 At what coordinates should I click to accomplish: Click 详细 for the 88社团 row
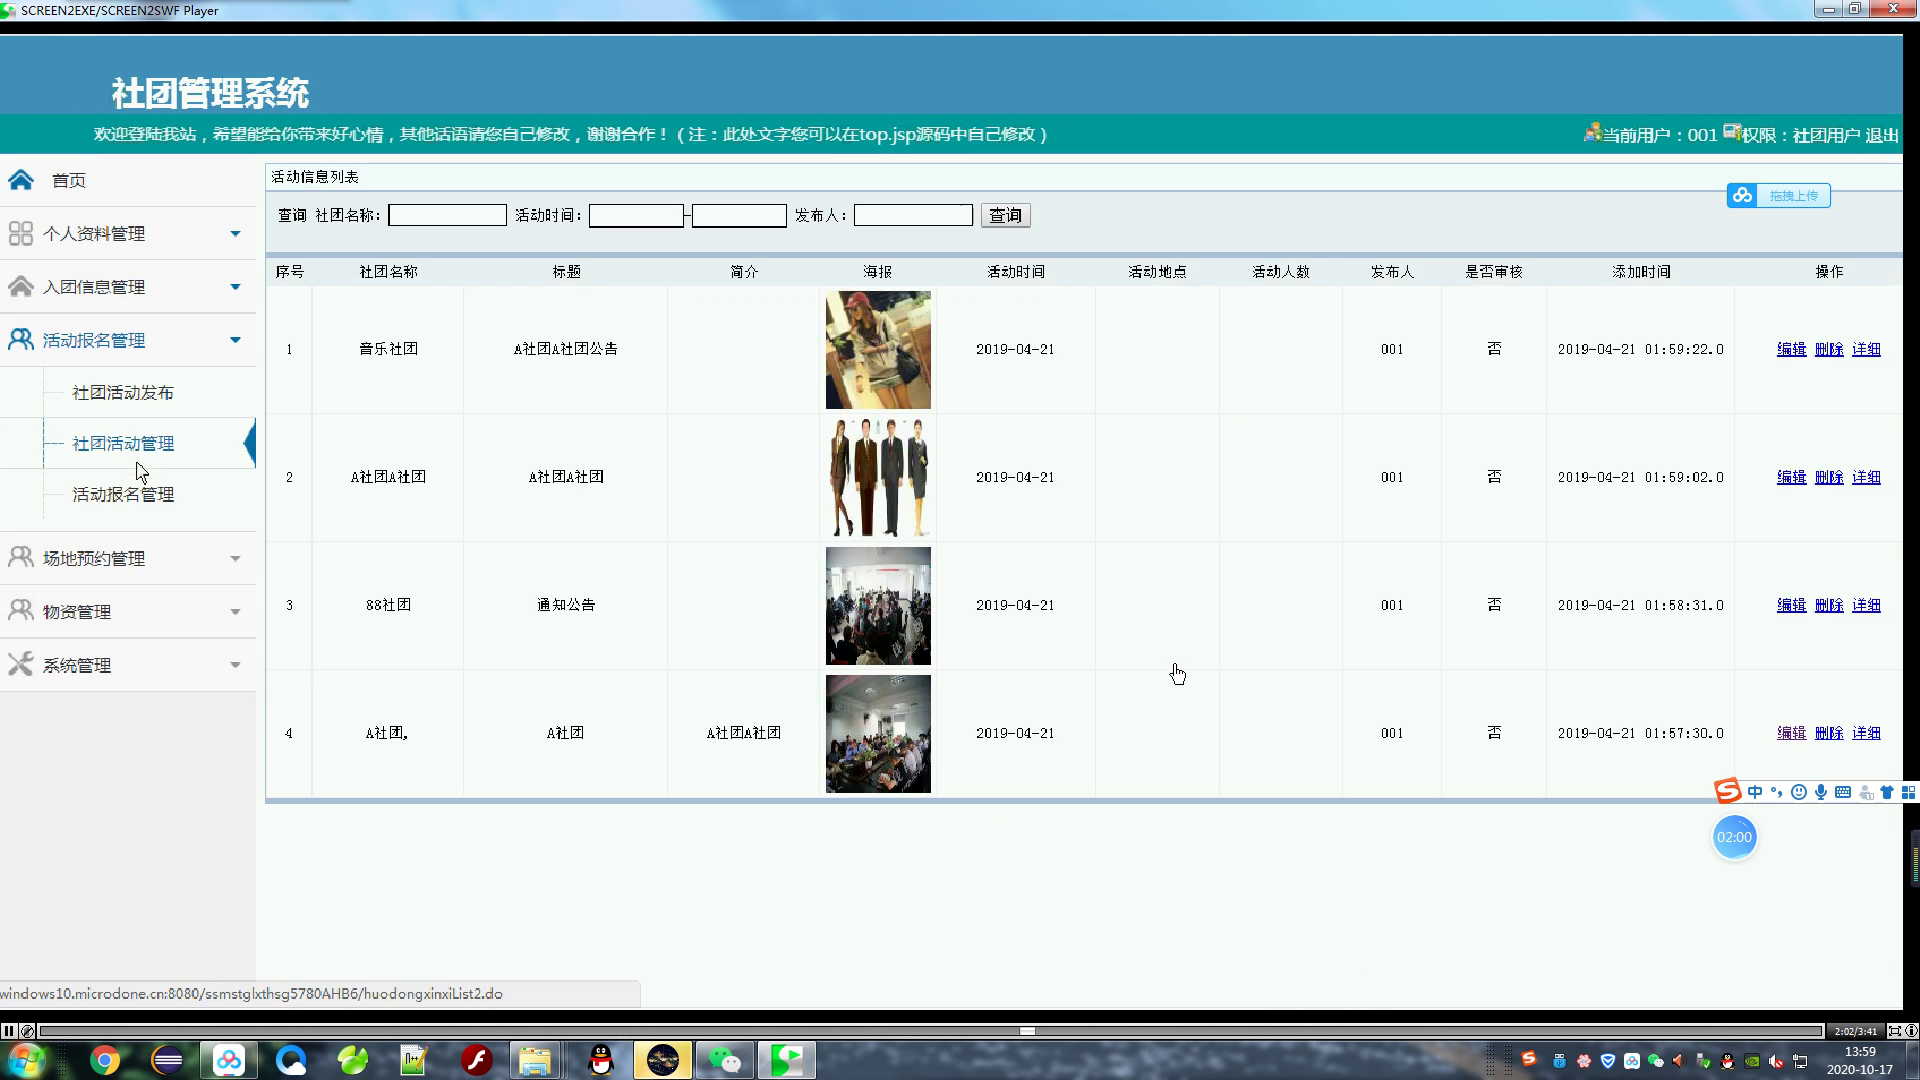(1866, 605)
